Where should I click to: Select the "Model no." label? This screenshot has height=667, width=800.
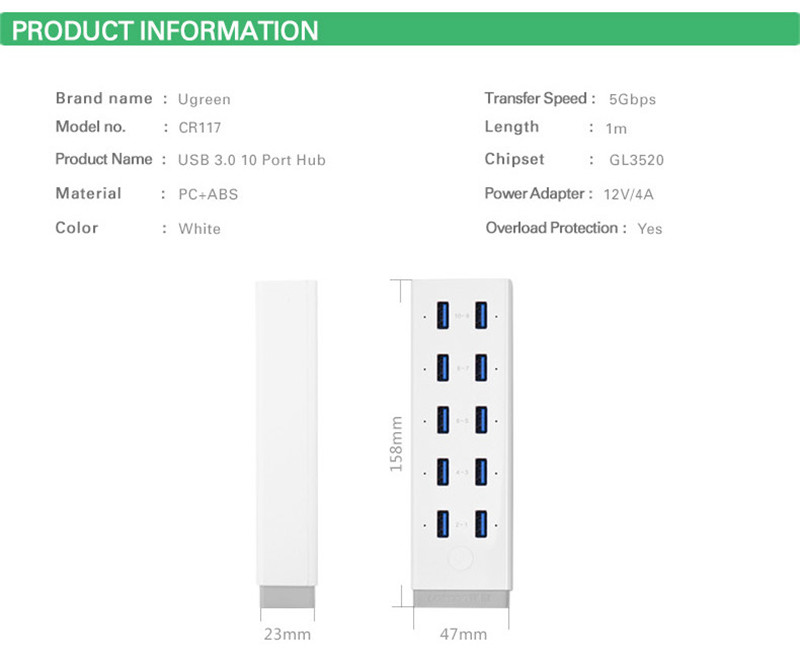[90, 127]
